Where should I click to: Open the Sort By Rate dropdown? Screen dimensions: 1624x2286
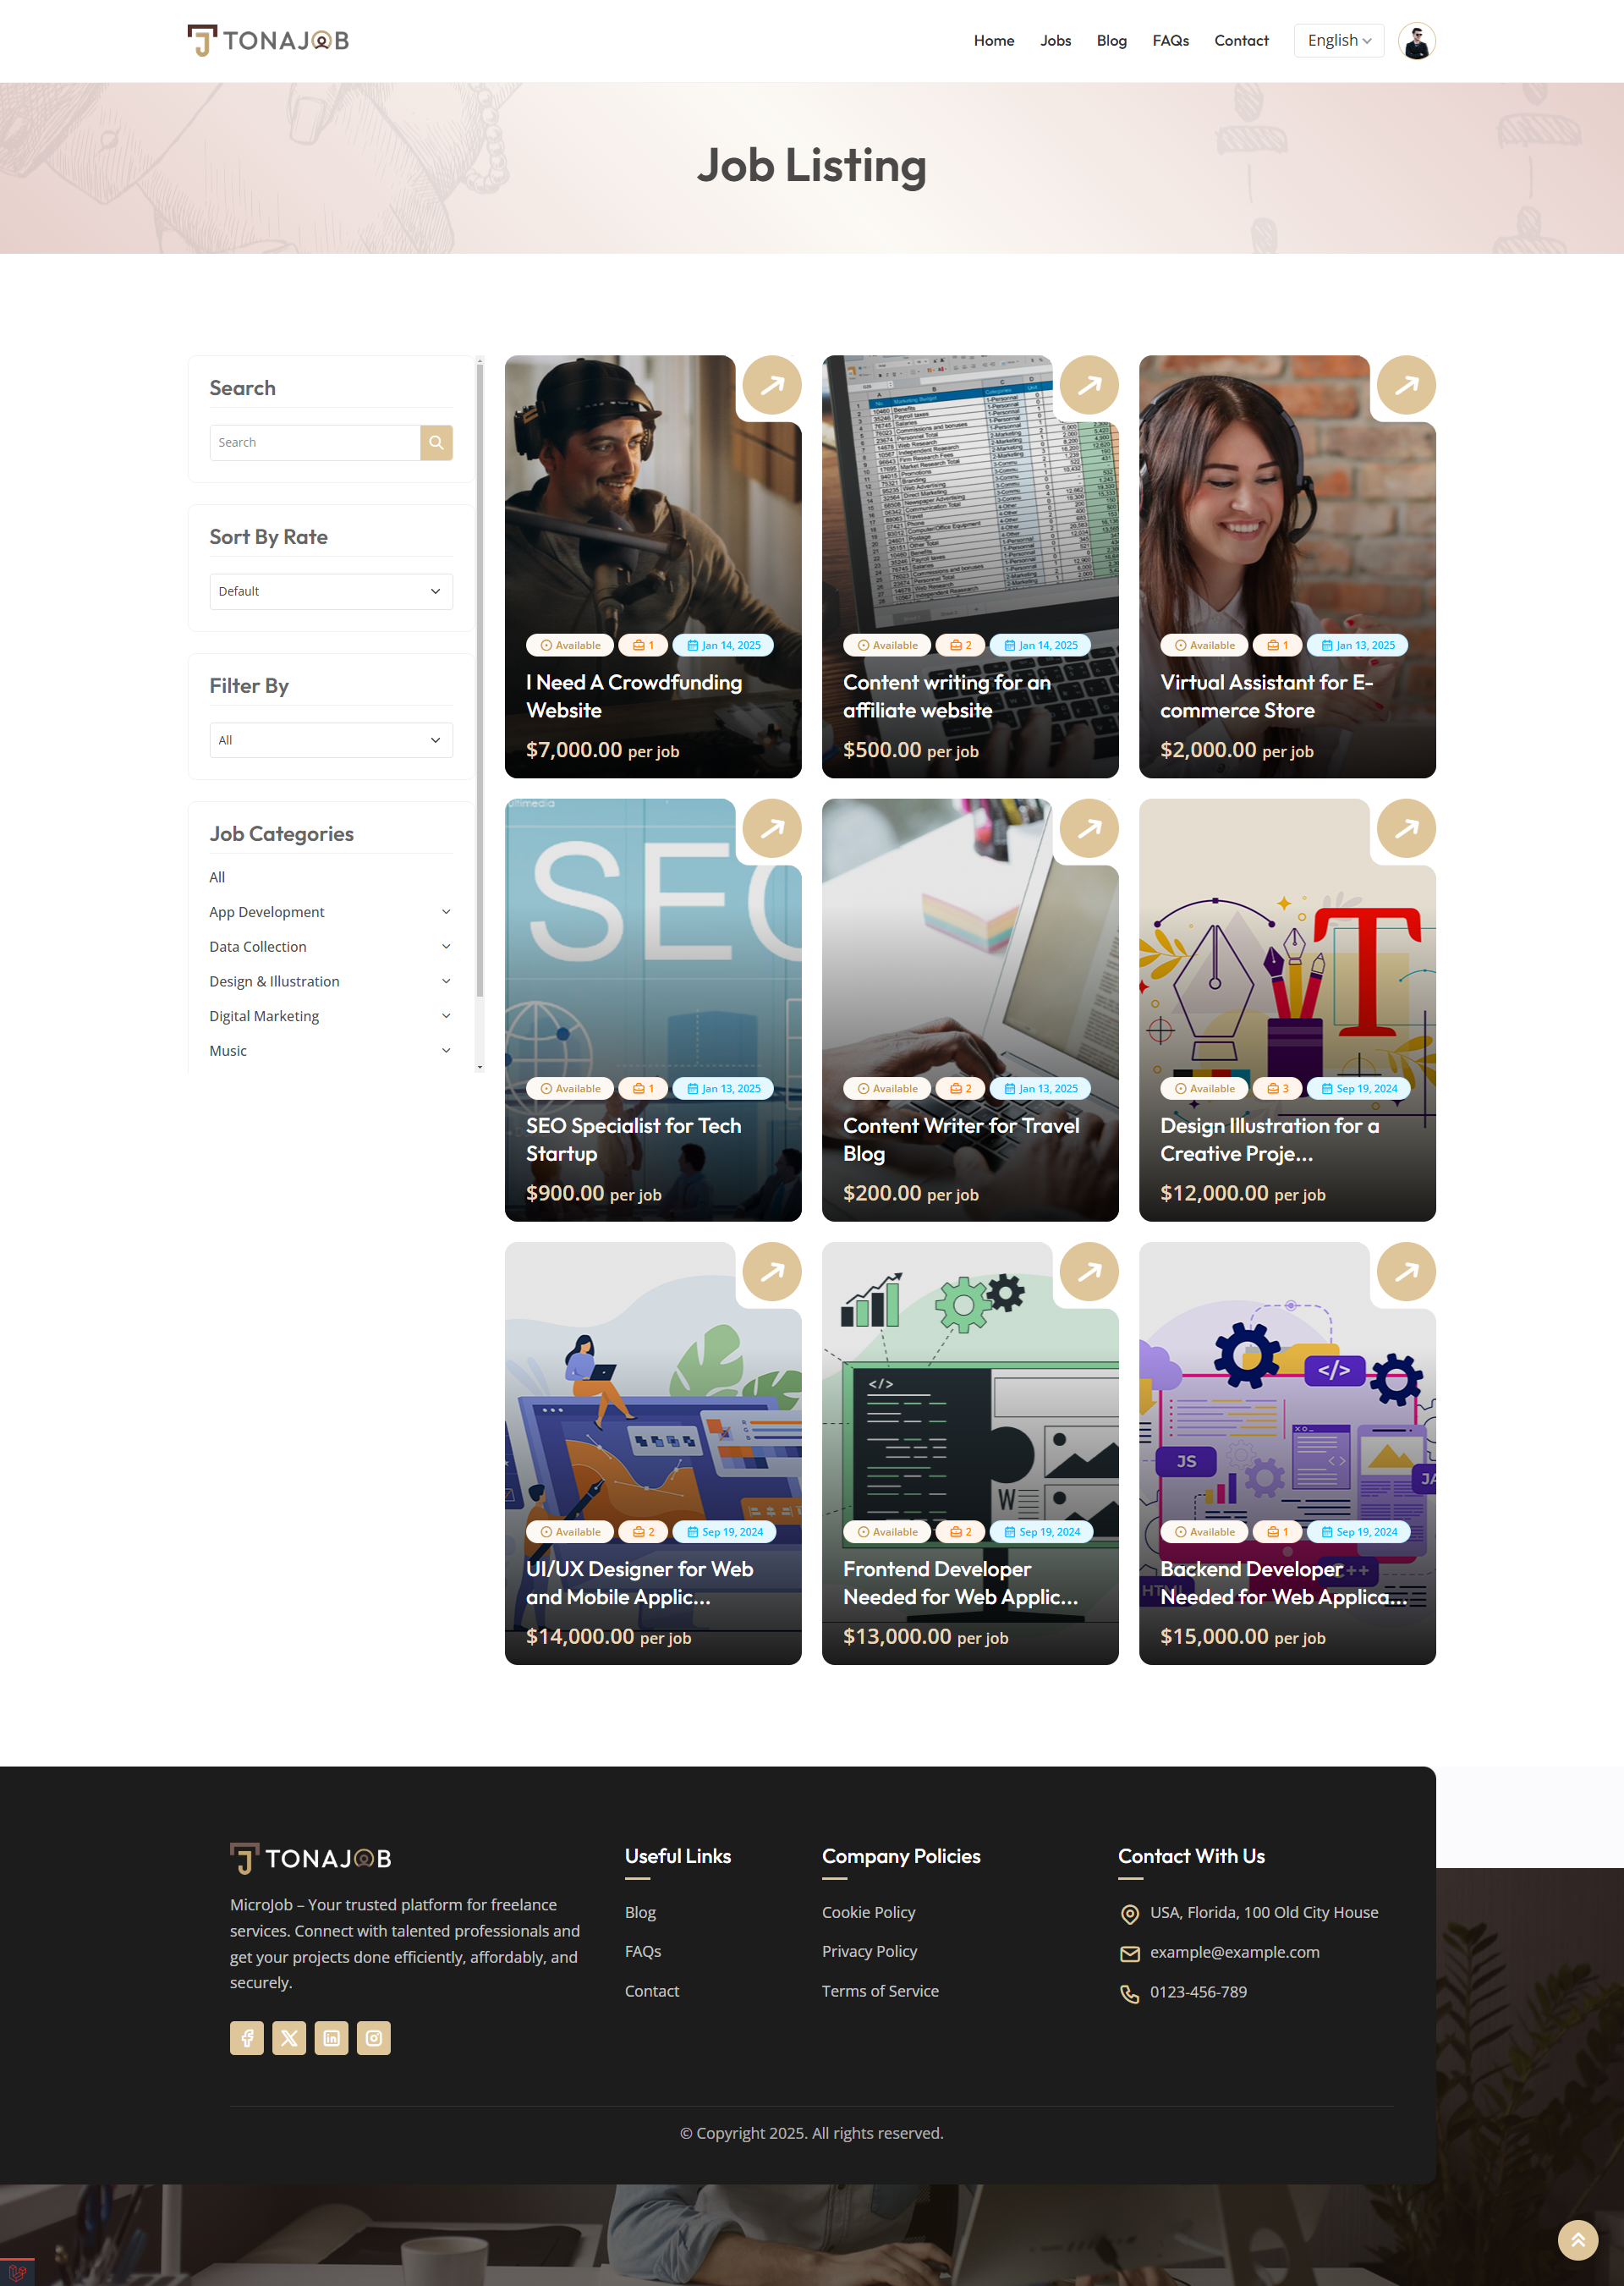point(331,591)
